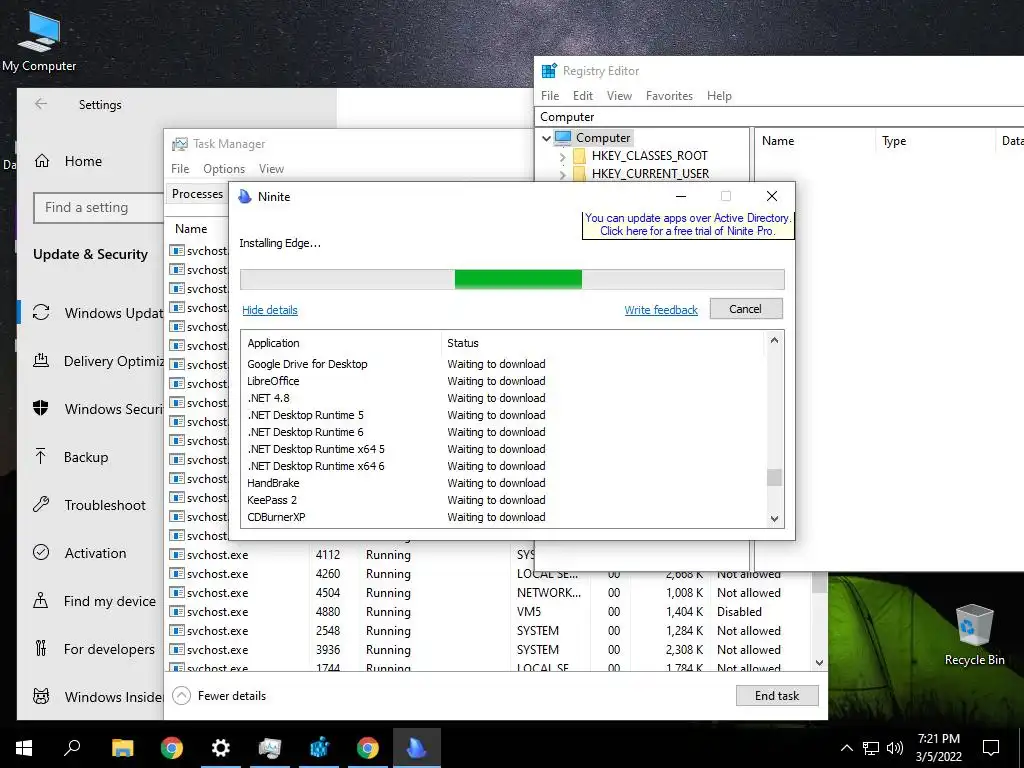Open Registry Editor Edit menu
1024x768 pixels.
pyautogui.click(x=583, y=96)
